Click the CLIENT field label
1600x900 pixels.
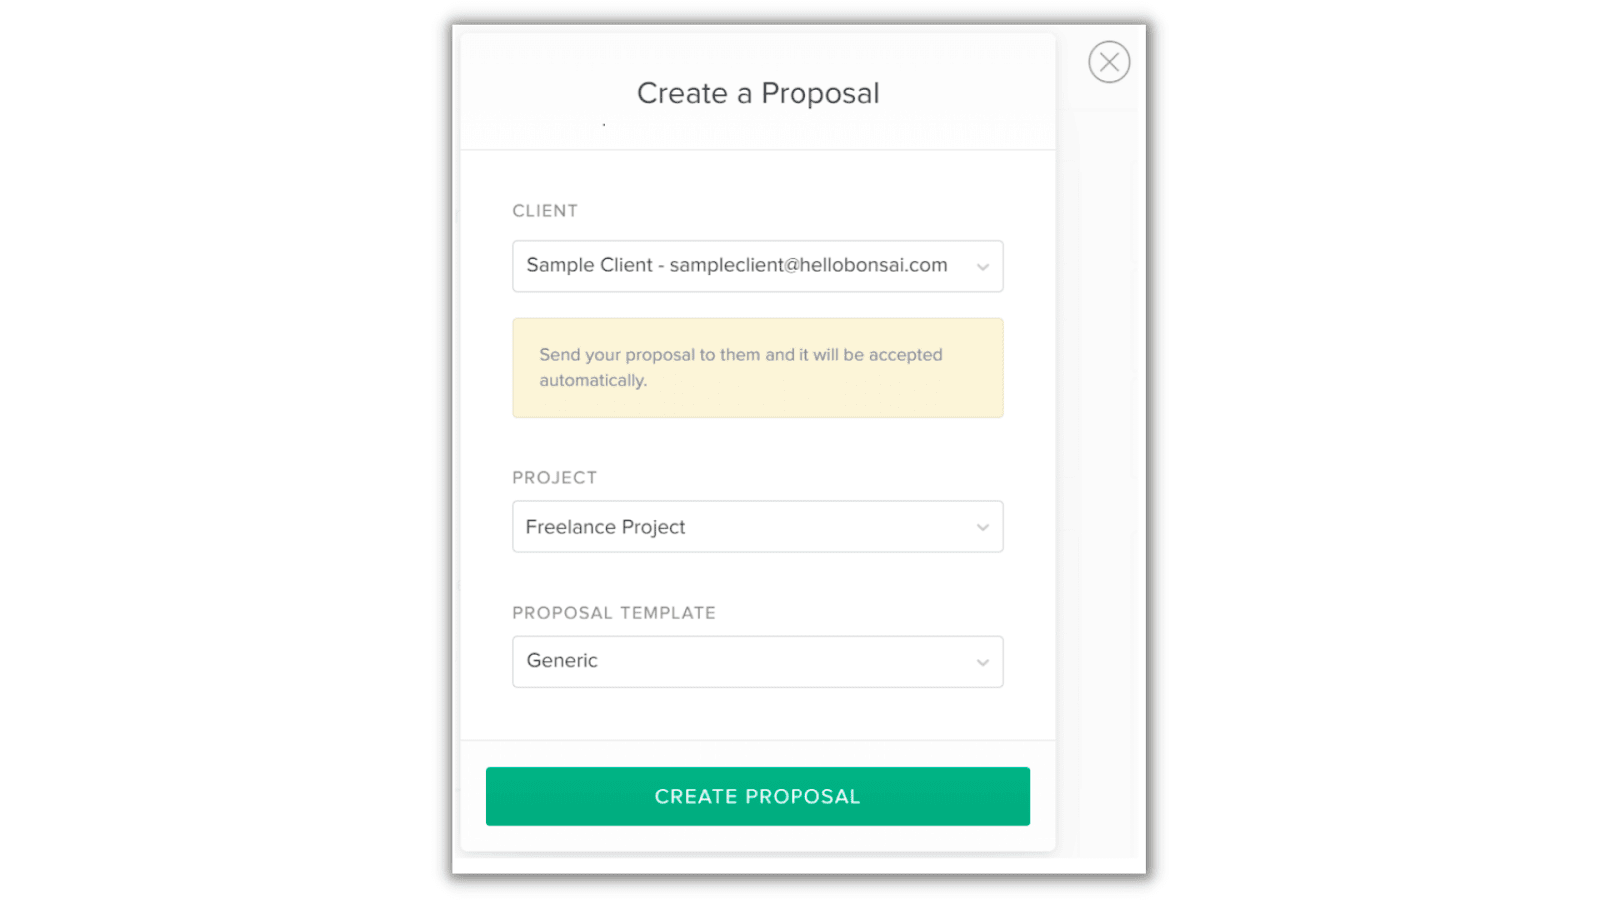[545, 211]
